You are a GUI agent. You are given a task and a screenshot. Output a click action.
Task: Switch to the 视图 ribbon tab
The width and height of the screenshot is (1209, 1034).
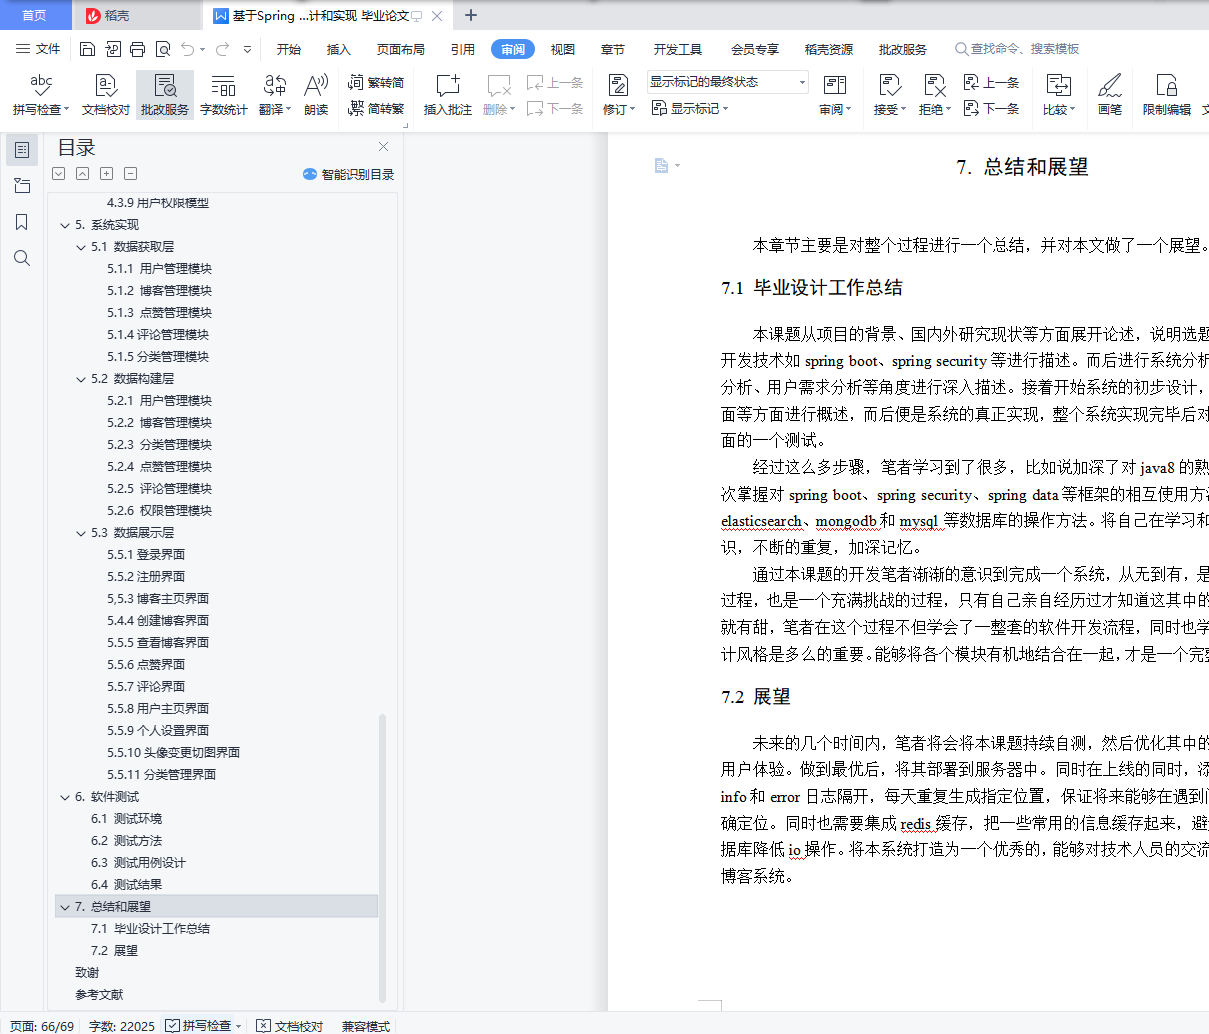pos(563,49)
